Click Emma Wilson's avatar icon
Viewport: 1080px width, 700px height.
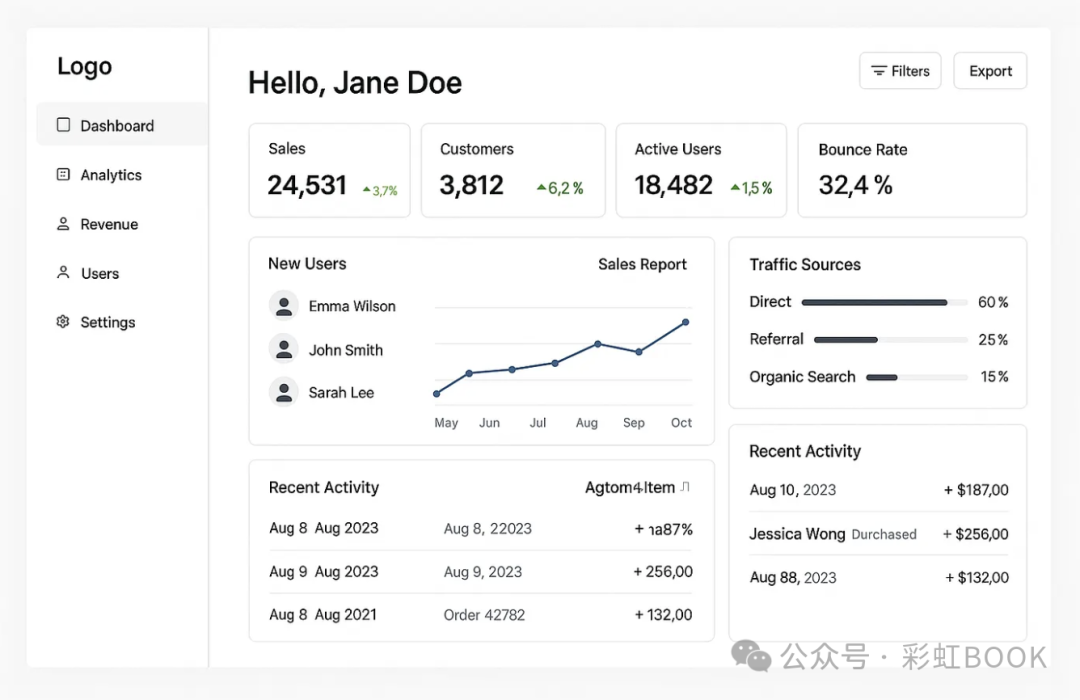pos(284,306)
